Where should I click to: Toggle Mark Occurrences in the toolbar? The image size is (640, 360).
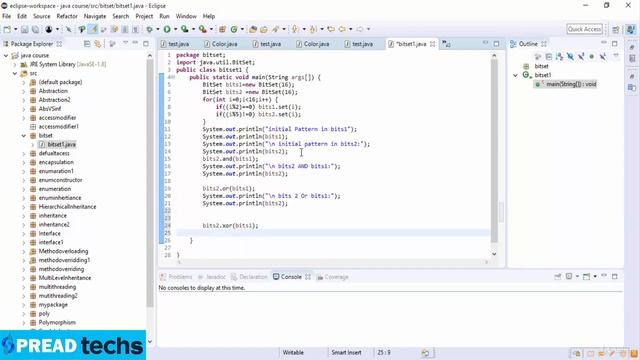point(93,29)
